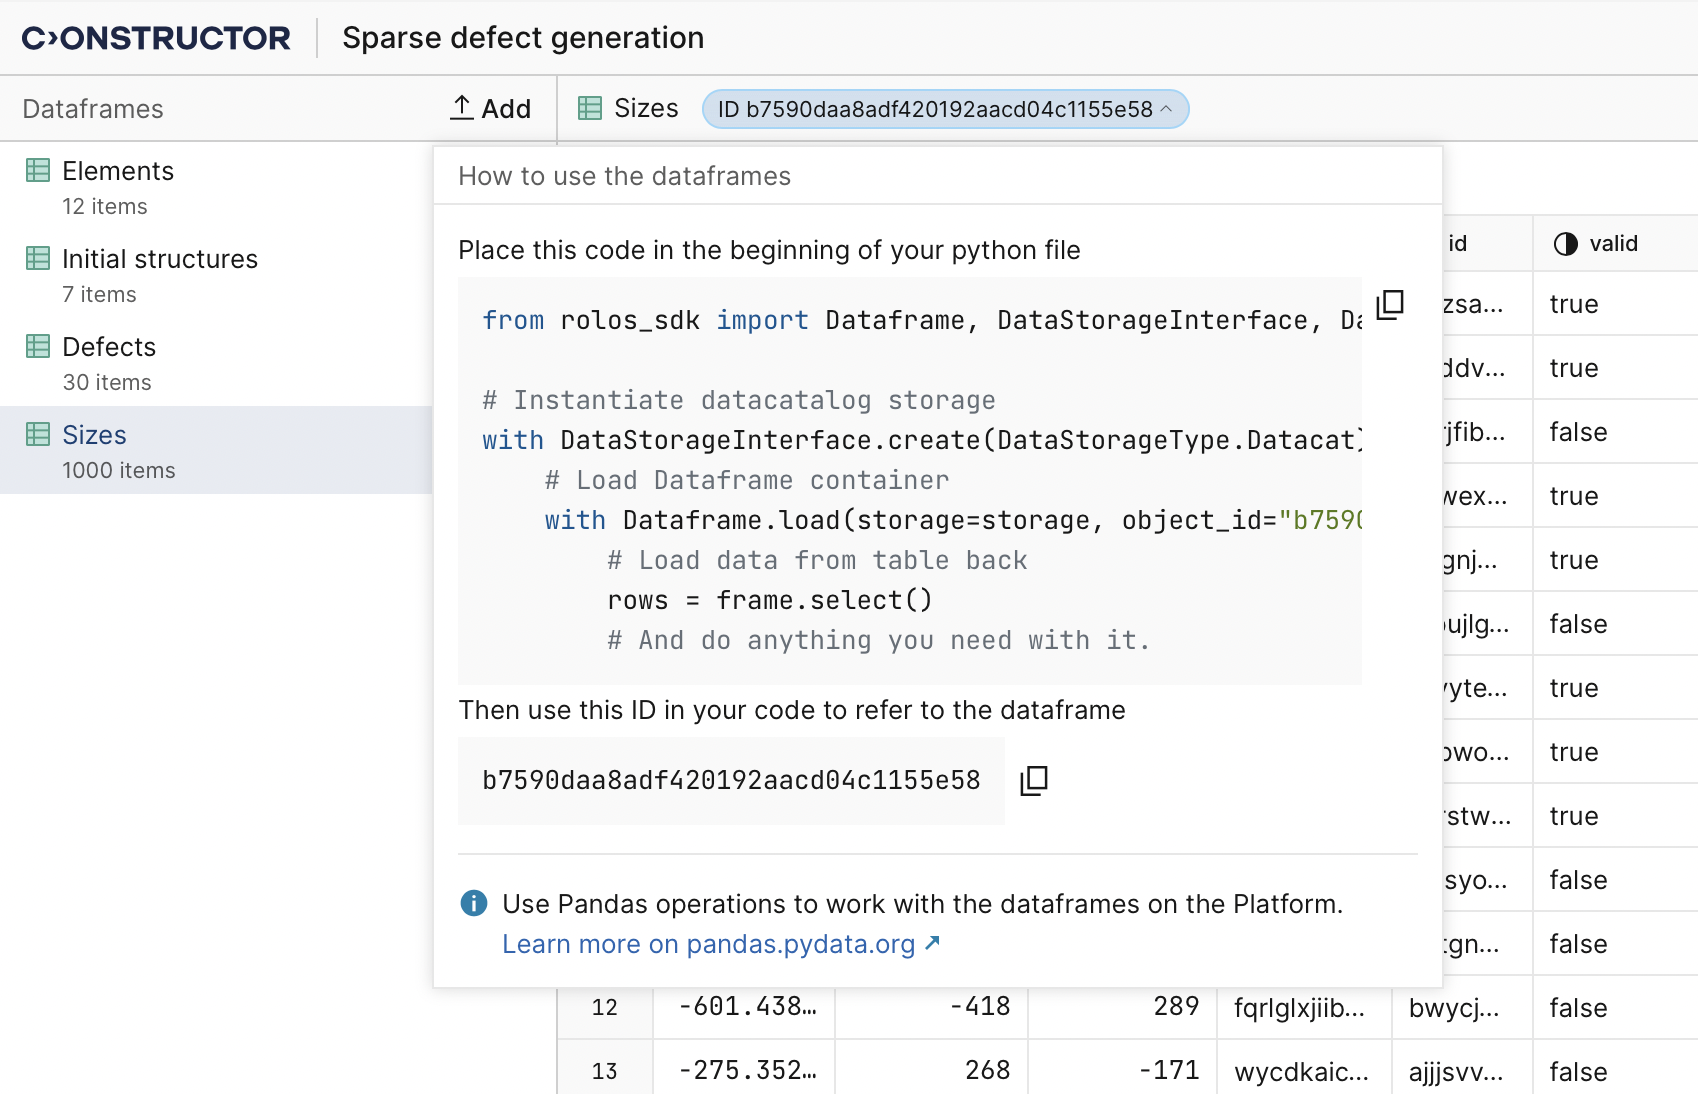Open Learn more on pandas.pydata.org link
The image size is (1698, 1094).
720,944
